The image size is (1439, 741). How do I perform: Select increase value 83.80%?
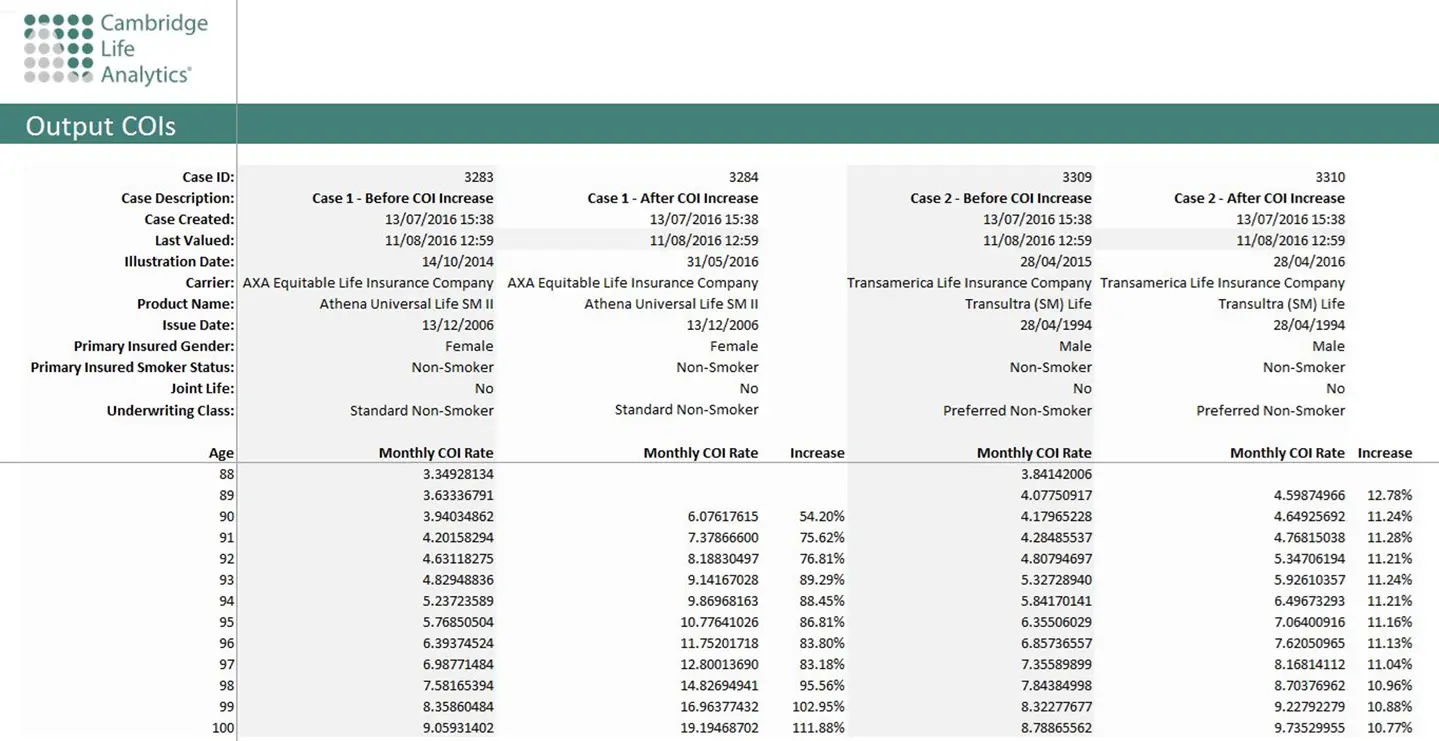822,643
